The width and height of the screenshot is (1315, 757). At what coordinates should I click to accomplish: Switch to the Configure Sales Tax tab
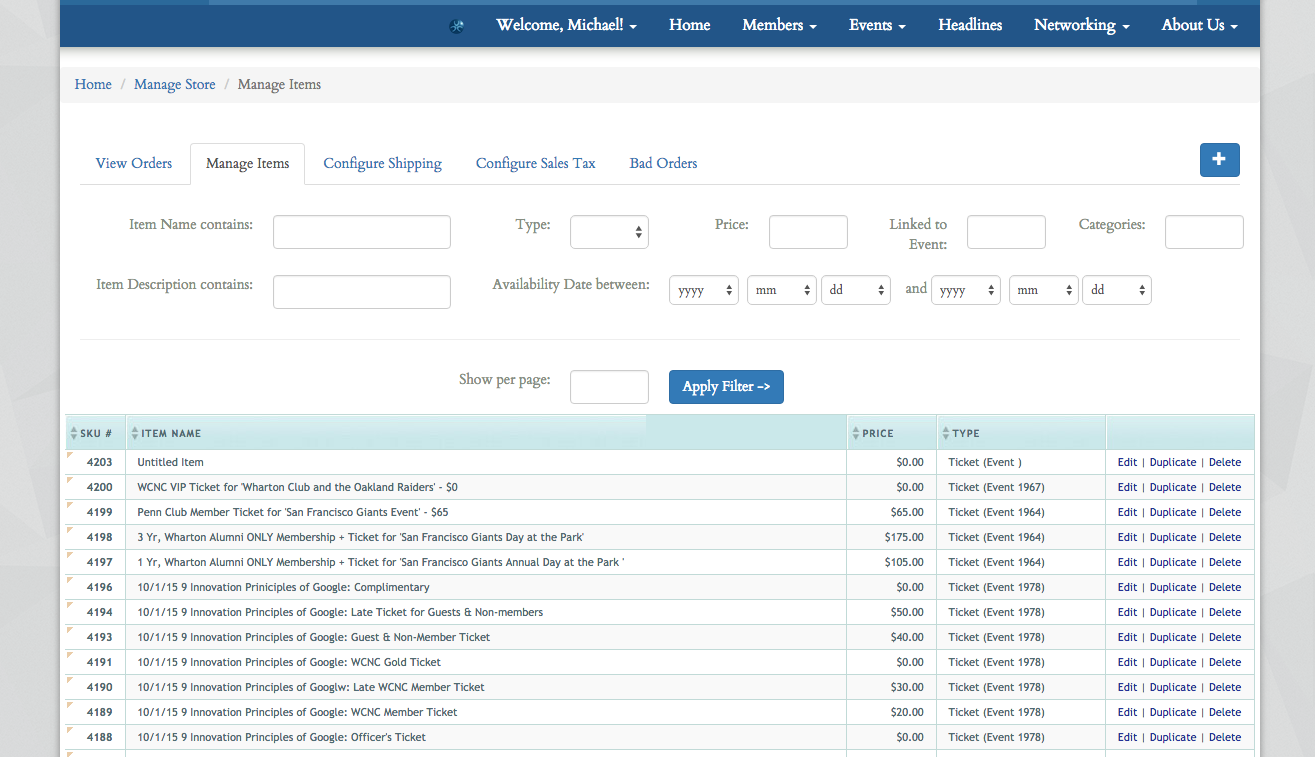(535, 163)
